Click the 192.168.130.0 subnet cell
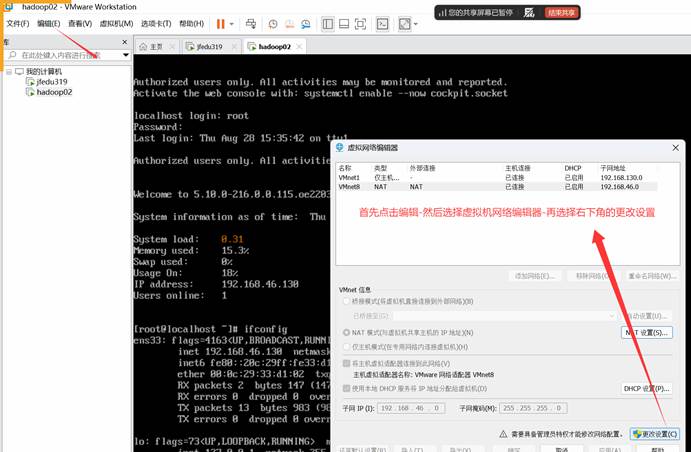Image resolution: width=691 pixels, height=452 pixels. 621,178
